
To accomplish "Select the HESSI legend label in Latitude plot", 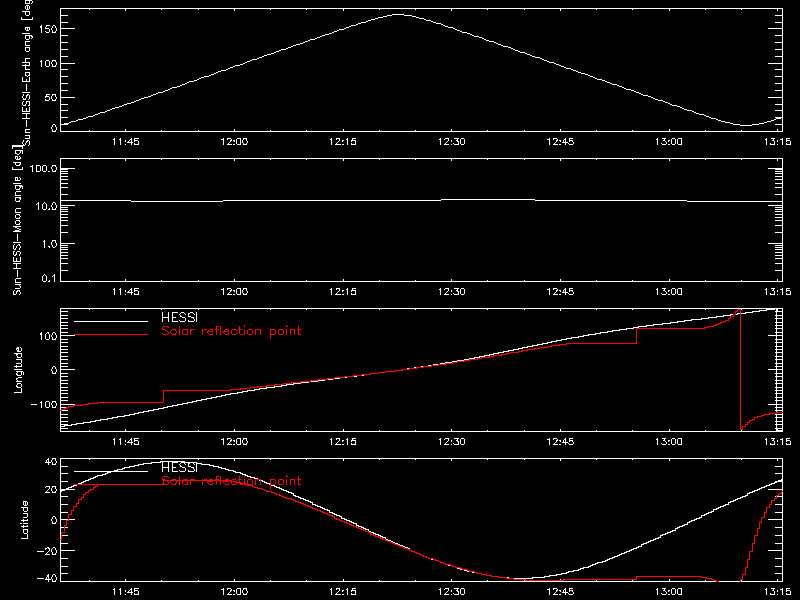I will 179,467.
